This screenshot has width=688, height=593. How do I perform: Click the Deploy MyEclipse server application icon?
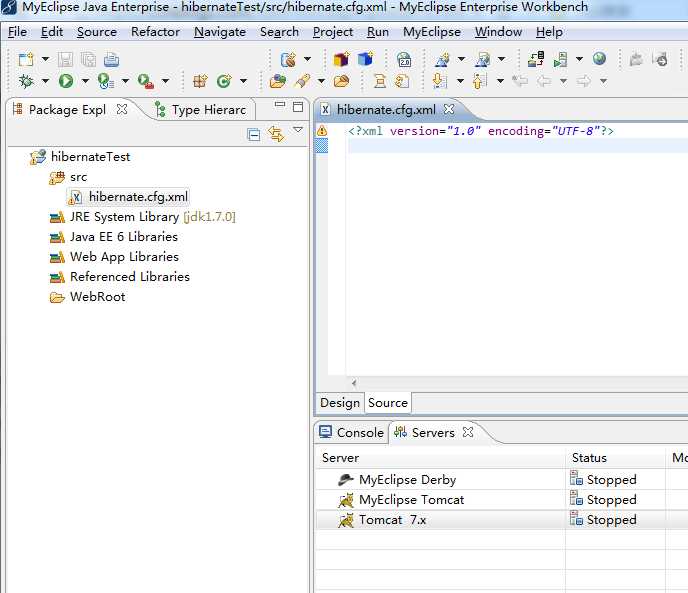[536, 59]
